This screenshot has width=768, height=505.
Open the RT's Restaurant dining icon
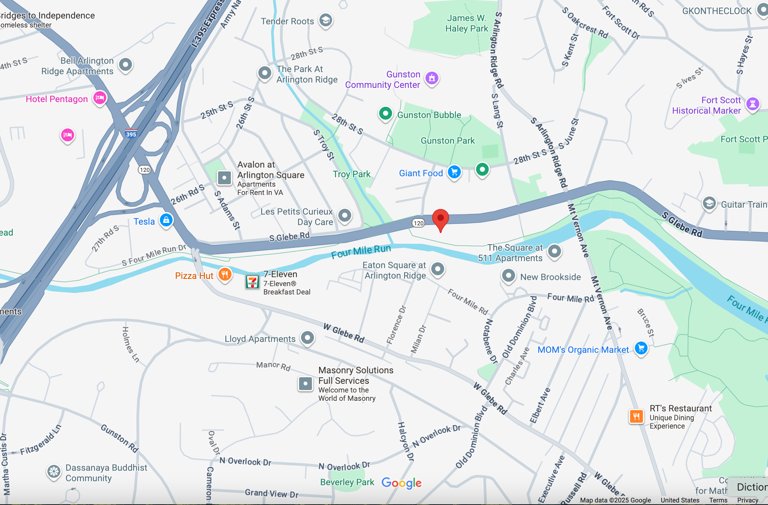click(x=636, y=416)
